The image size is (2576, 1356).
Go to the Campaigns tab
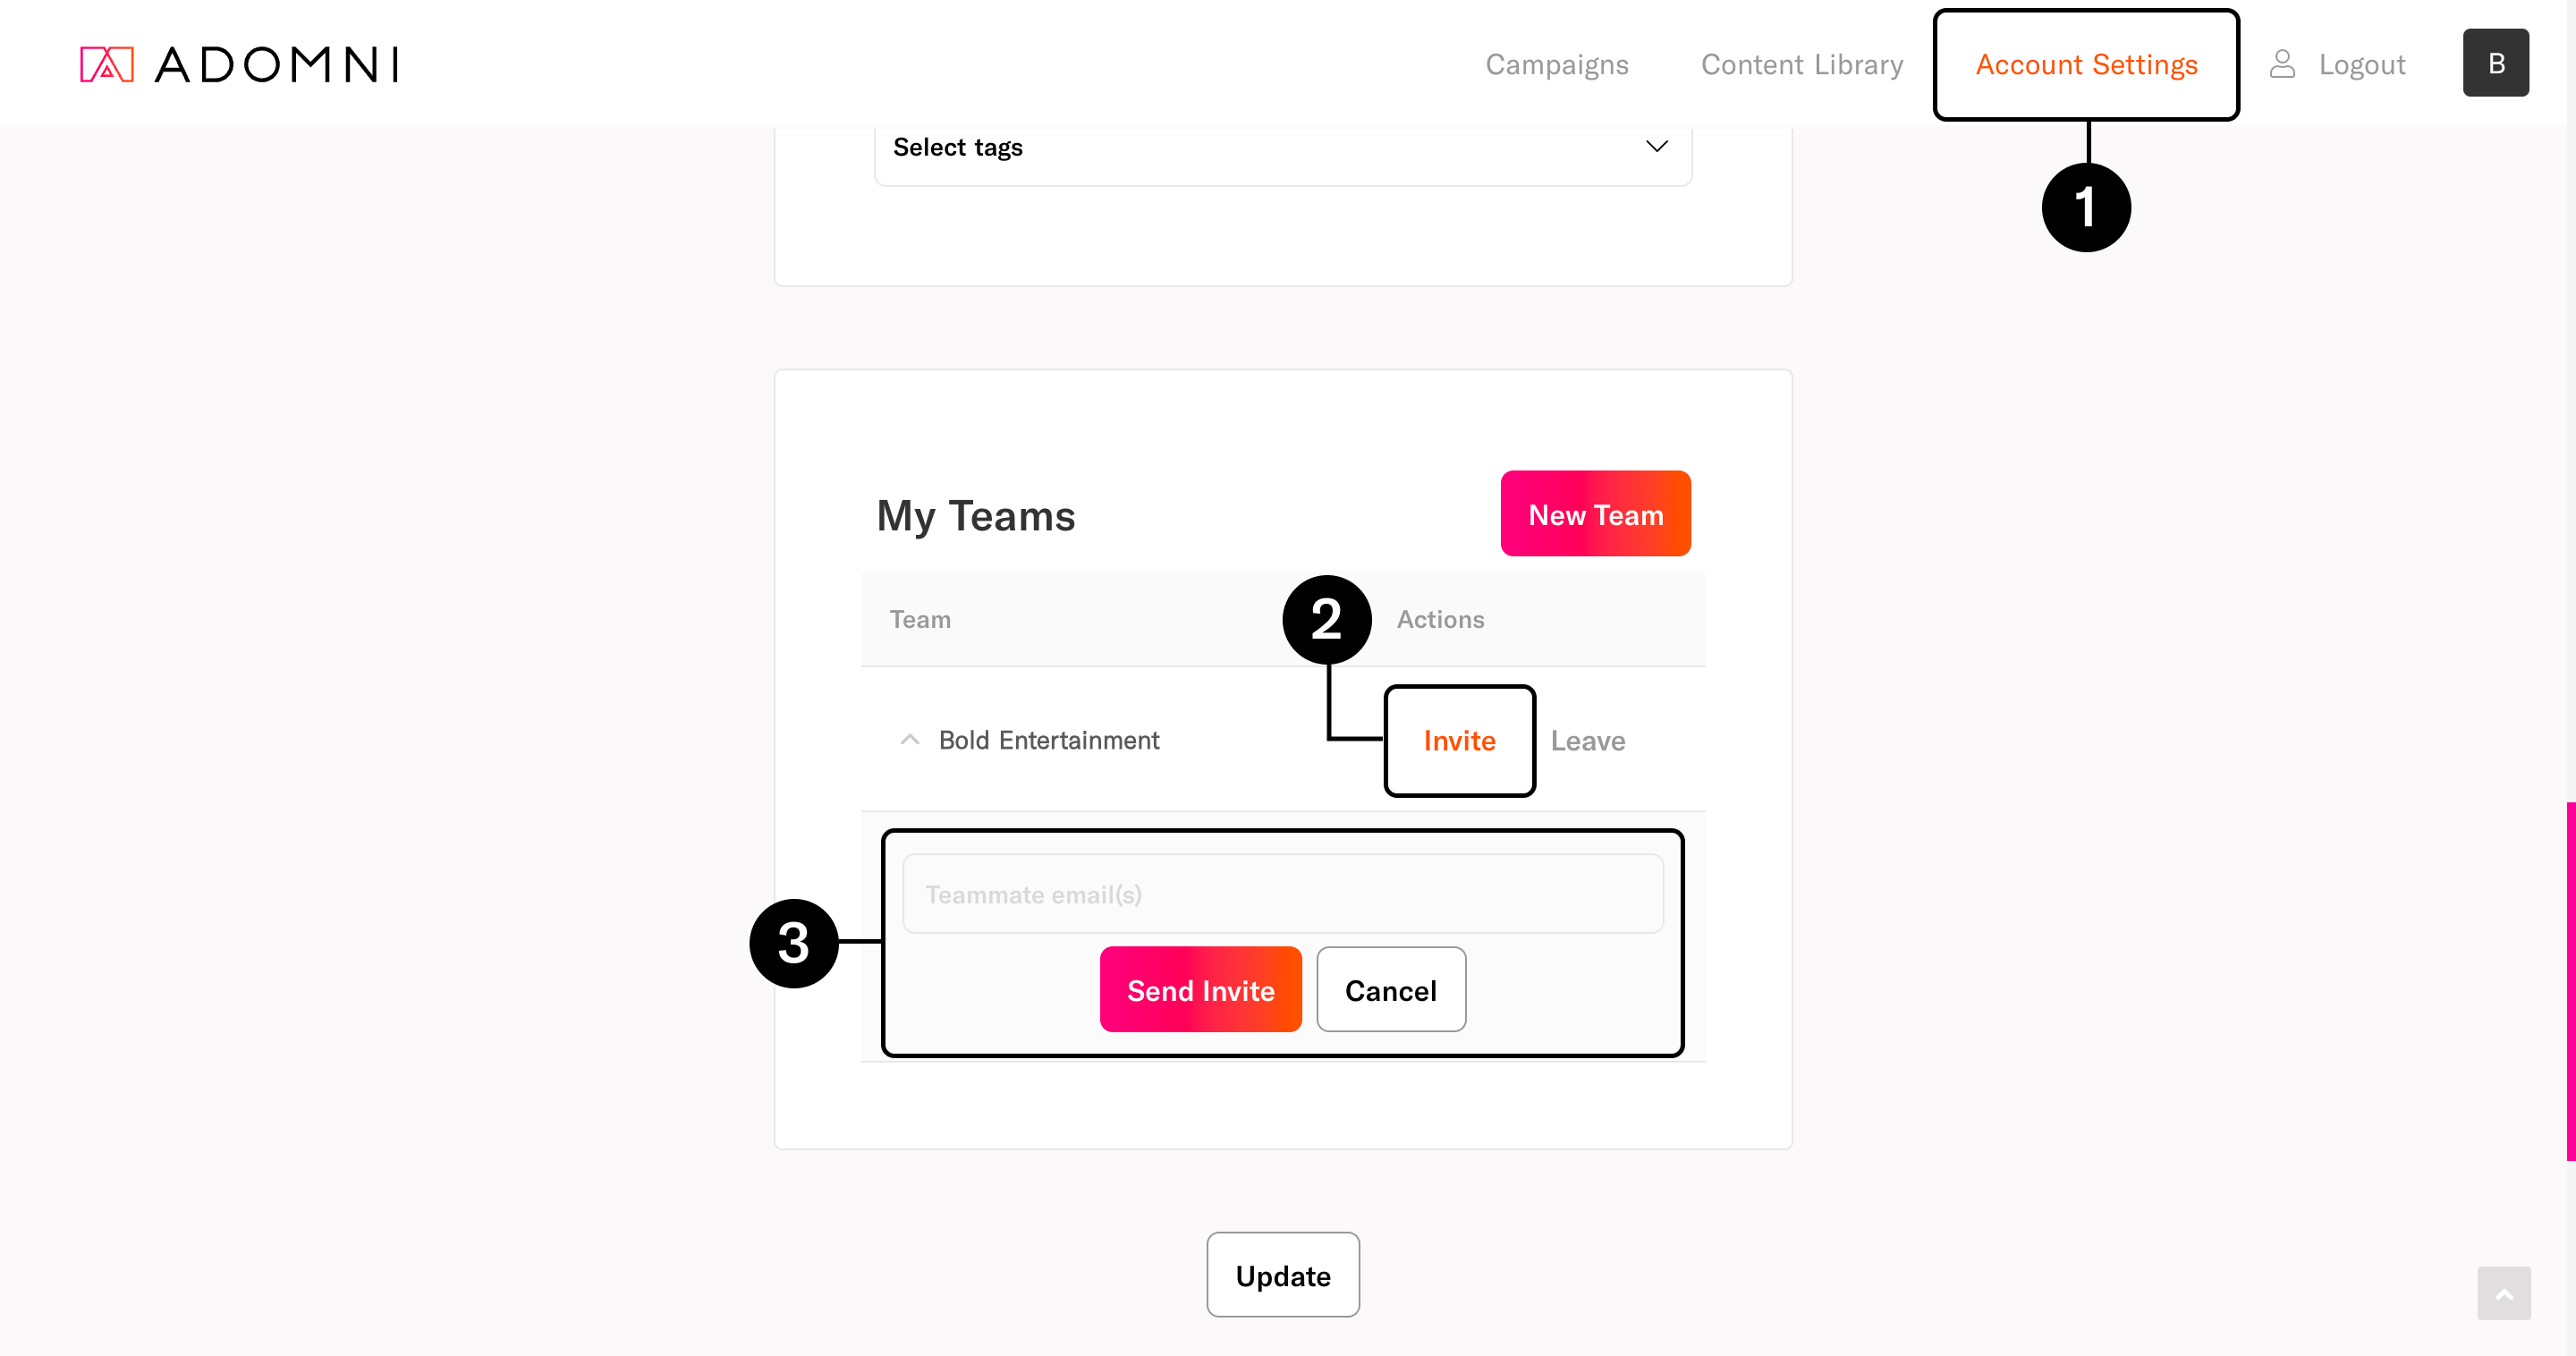click(x=1556, y=65)
